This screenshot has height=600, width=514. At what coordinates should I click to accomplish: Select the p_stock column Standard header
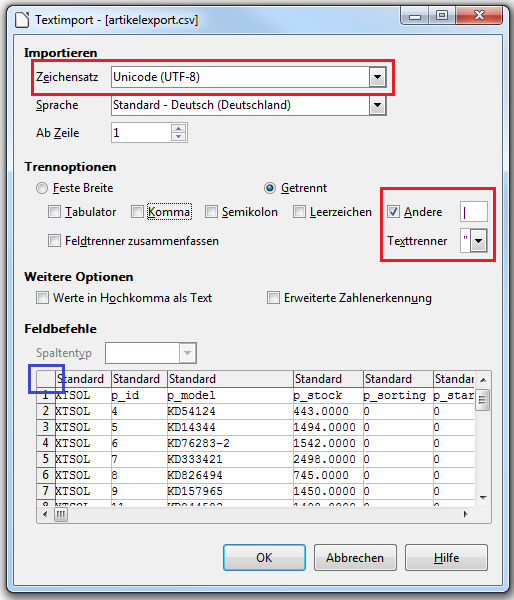pyautogui.click(x=328, y=379)
